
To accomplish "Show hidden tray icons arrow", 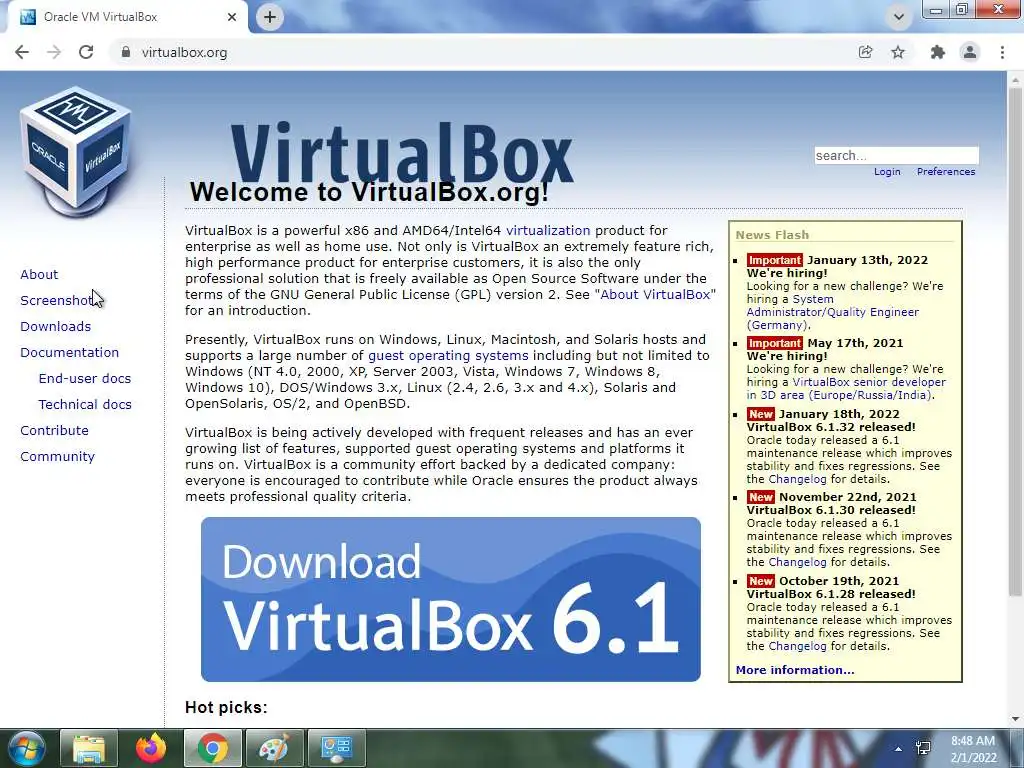I will (899, 749).
